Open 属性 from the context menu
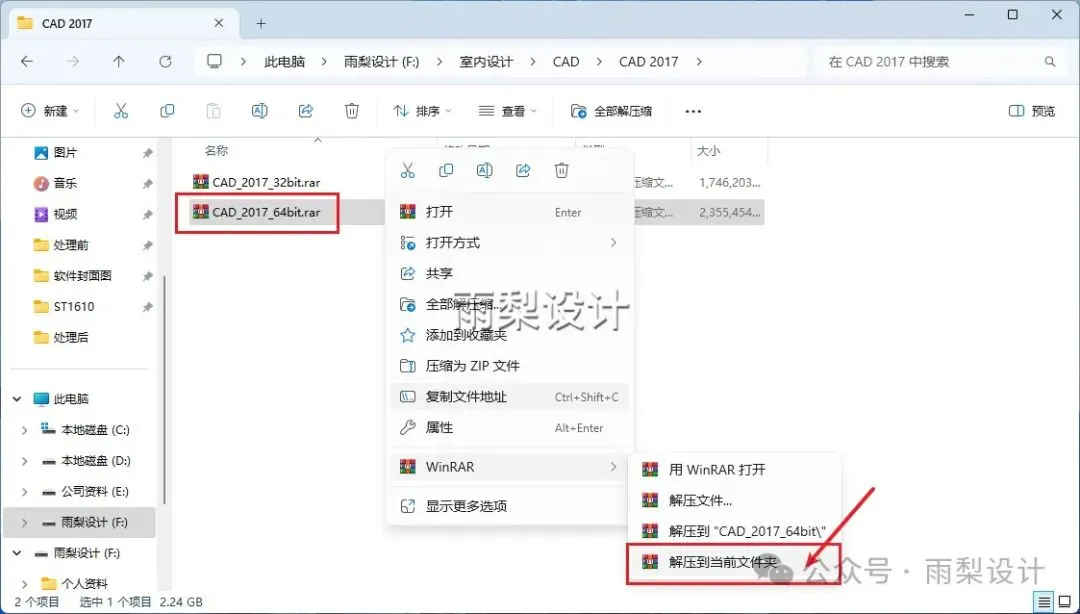 pos(510,427)
